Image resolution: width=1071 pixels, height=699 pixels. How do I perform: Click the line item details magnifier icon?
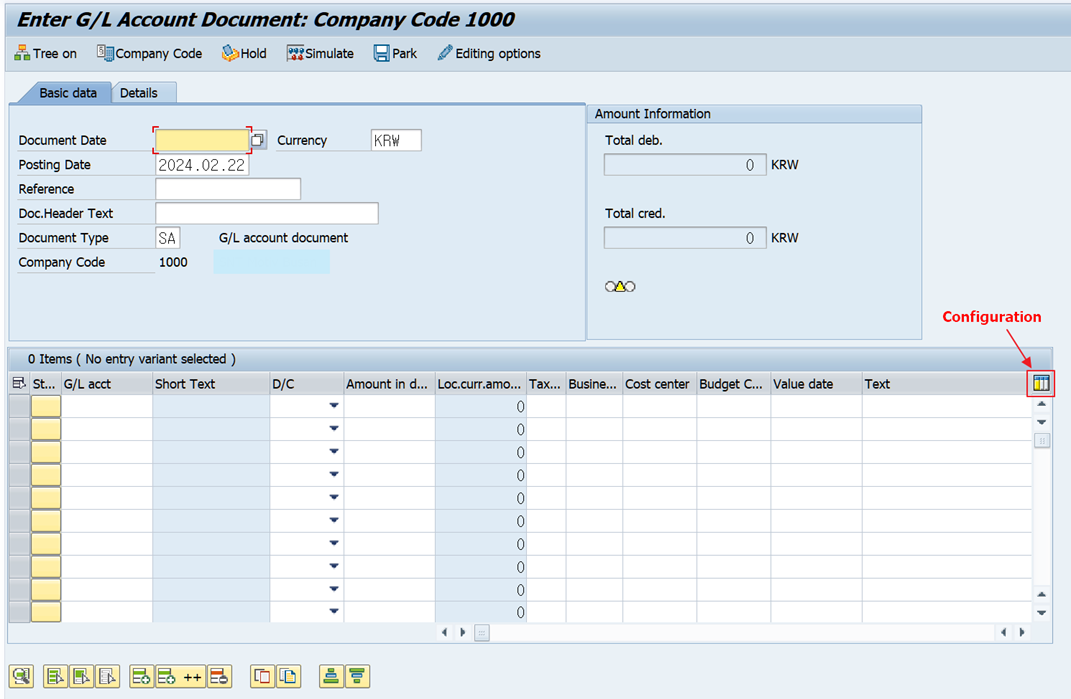click(x=21, y=676)
